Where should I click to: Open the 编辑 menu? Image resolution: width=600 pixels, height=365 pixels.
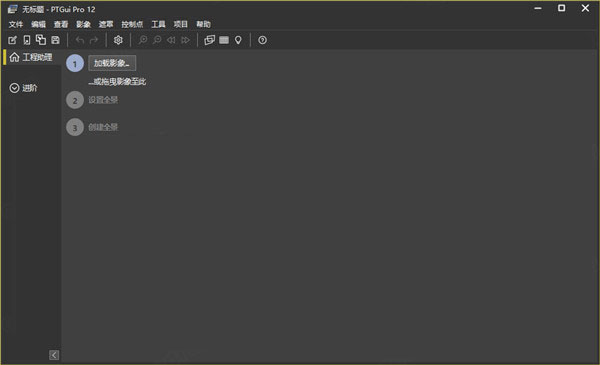(x=38, y=24)
